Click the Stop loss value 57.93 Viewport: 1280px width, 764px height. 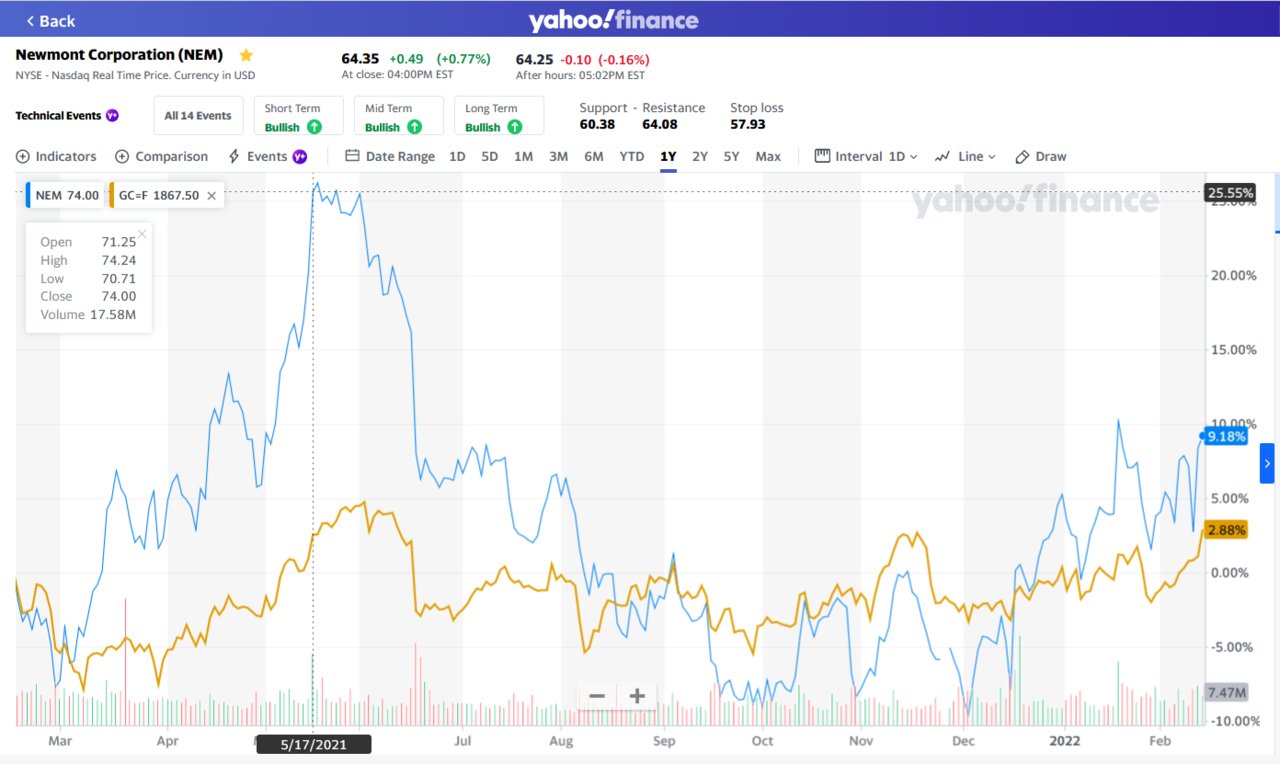(x=748, y=125)
